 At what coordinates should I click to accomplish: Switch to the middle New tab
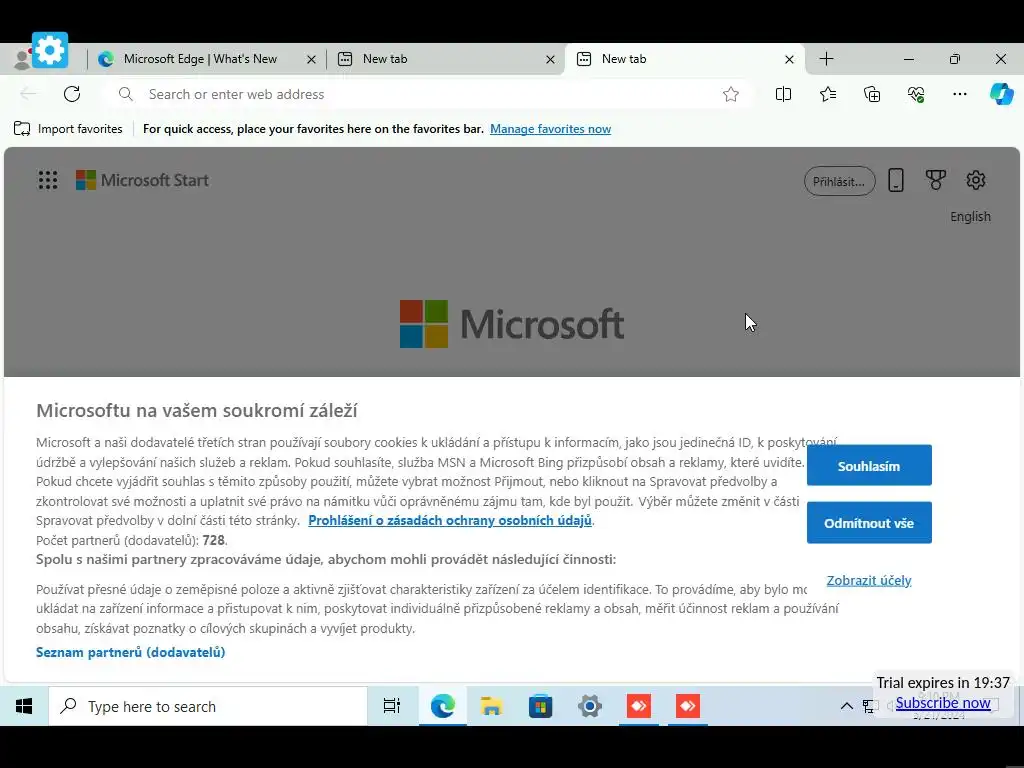[445, 59]
